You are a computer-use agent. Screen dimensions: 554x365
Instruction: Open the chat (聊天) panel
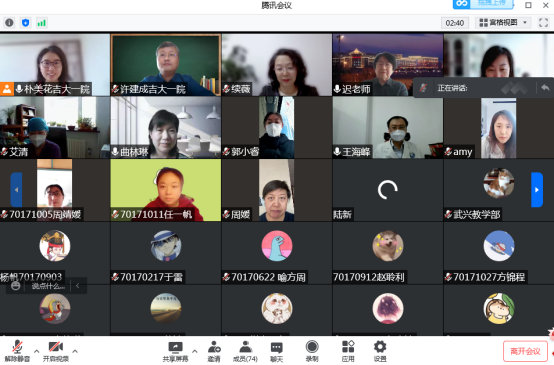coord(276,352)
